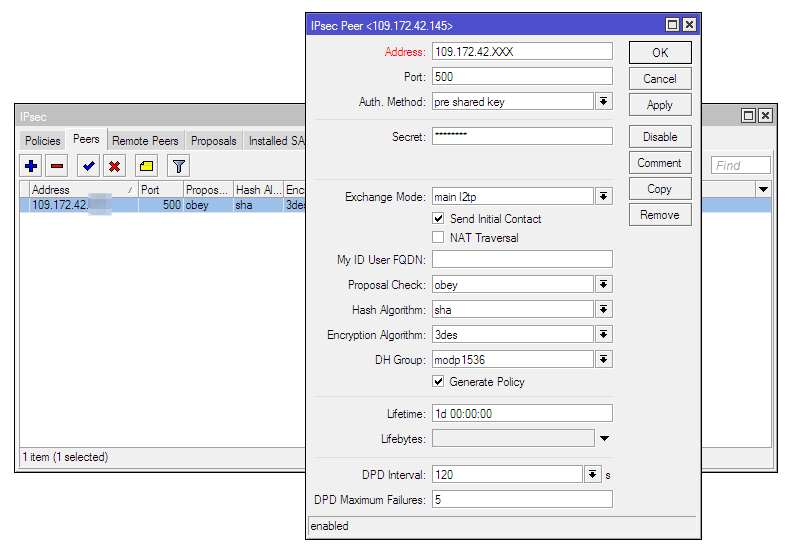Focus the DPD Maximum Failures field

coord(522,499)
